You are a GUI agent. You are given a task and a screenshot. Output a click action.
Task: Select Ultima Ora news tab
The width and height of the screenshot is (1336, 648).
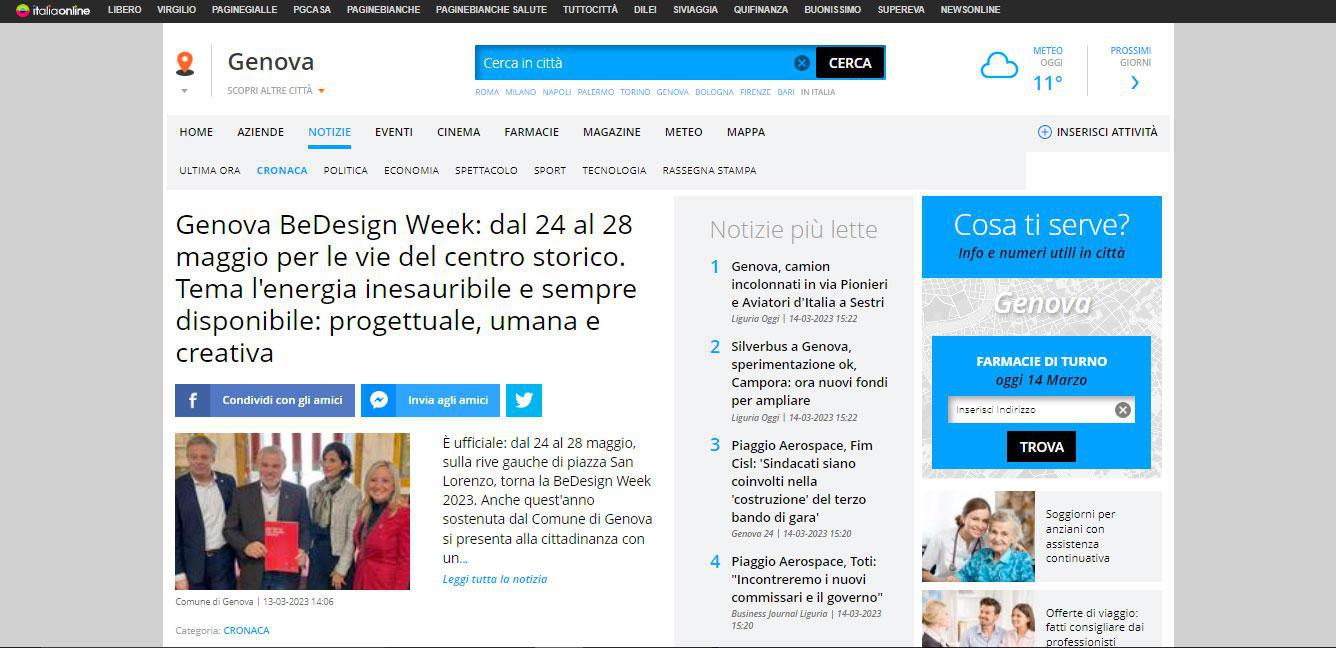pyautogui.click(x=210, y=171)
